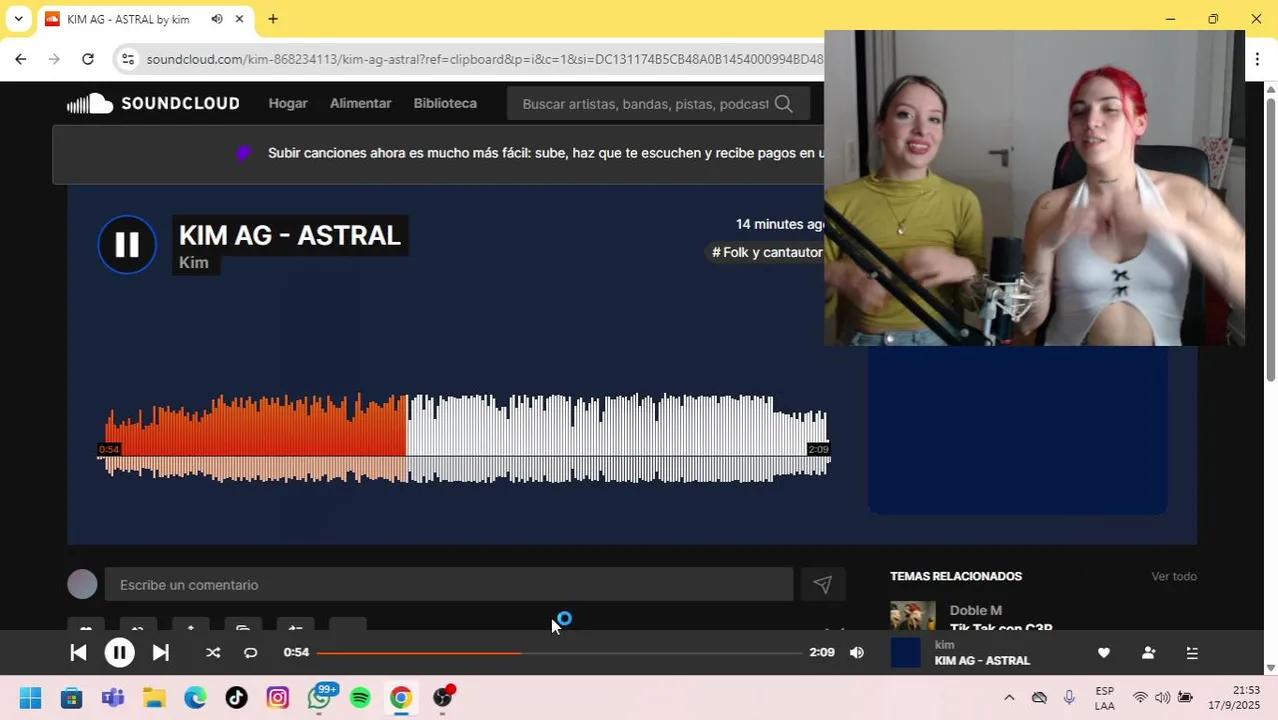Open Microsoft Edge from taskbar

[195, 698]
